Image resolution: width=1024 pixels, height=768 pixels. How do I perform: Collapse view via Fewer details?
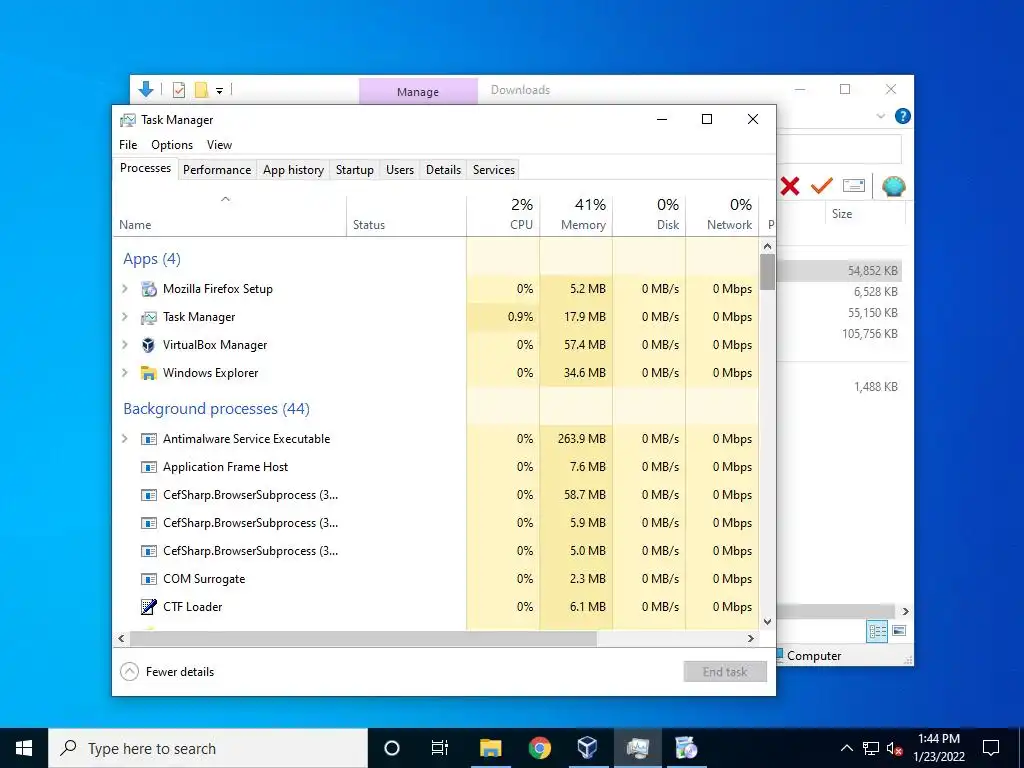tap(168, 671)
